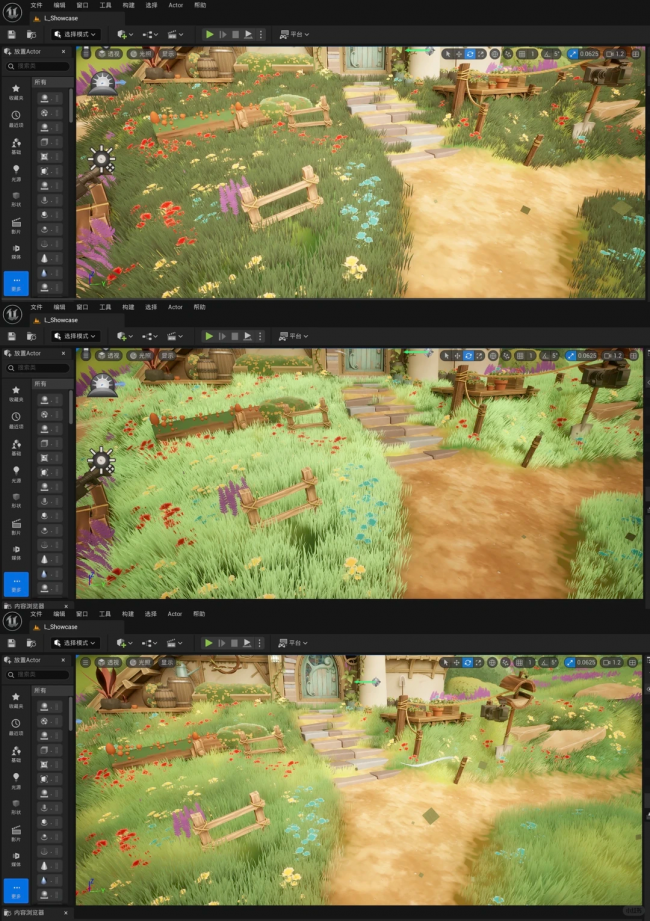The width and height of the screenshot is (650, 921).
Task: Activate the rotate tool in top viewport toolbar
Action: click(x=471, y=54)
